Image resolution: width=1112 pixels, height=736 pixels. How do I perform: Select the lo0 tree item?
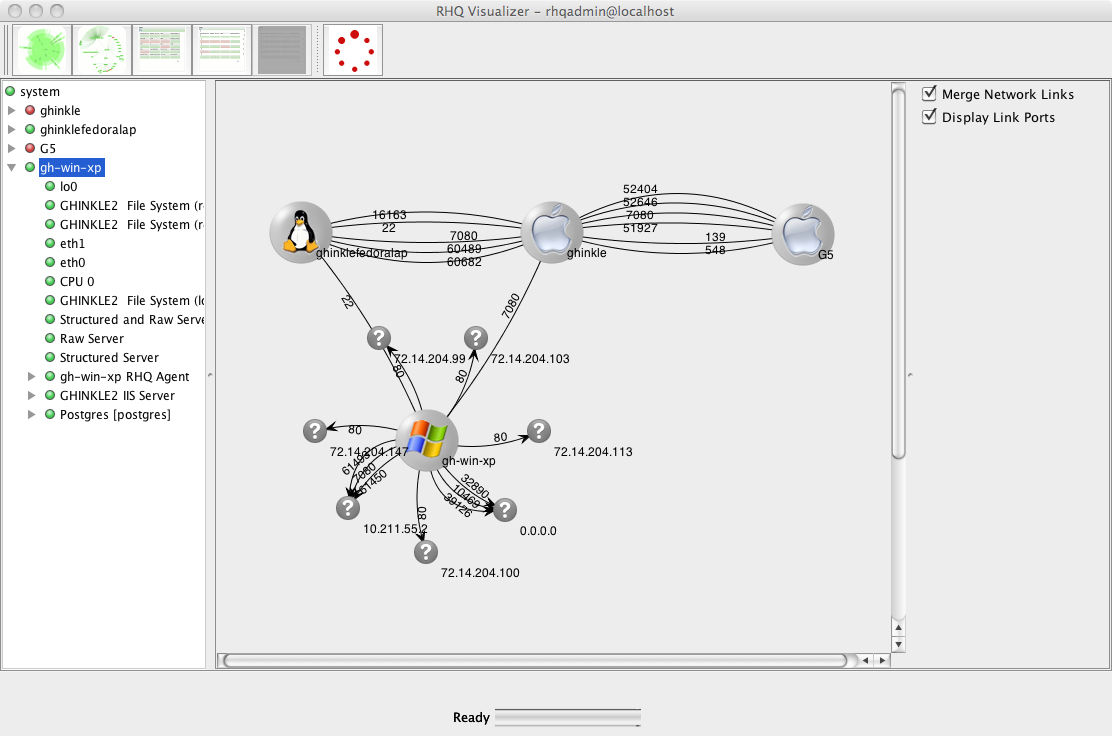(69, 186)
